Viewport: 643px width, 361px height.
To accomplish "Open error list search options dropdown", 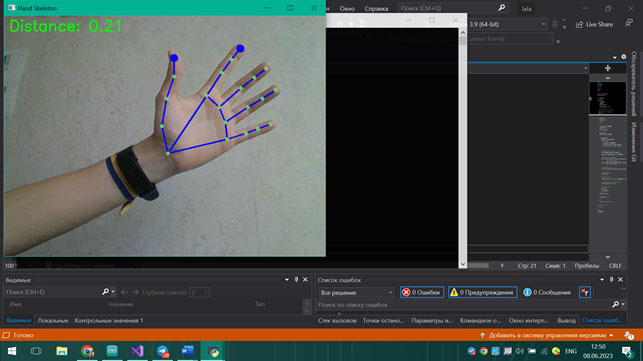I will [x=623, y=304].
